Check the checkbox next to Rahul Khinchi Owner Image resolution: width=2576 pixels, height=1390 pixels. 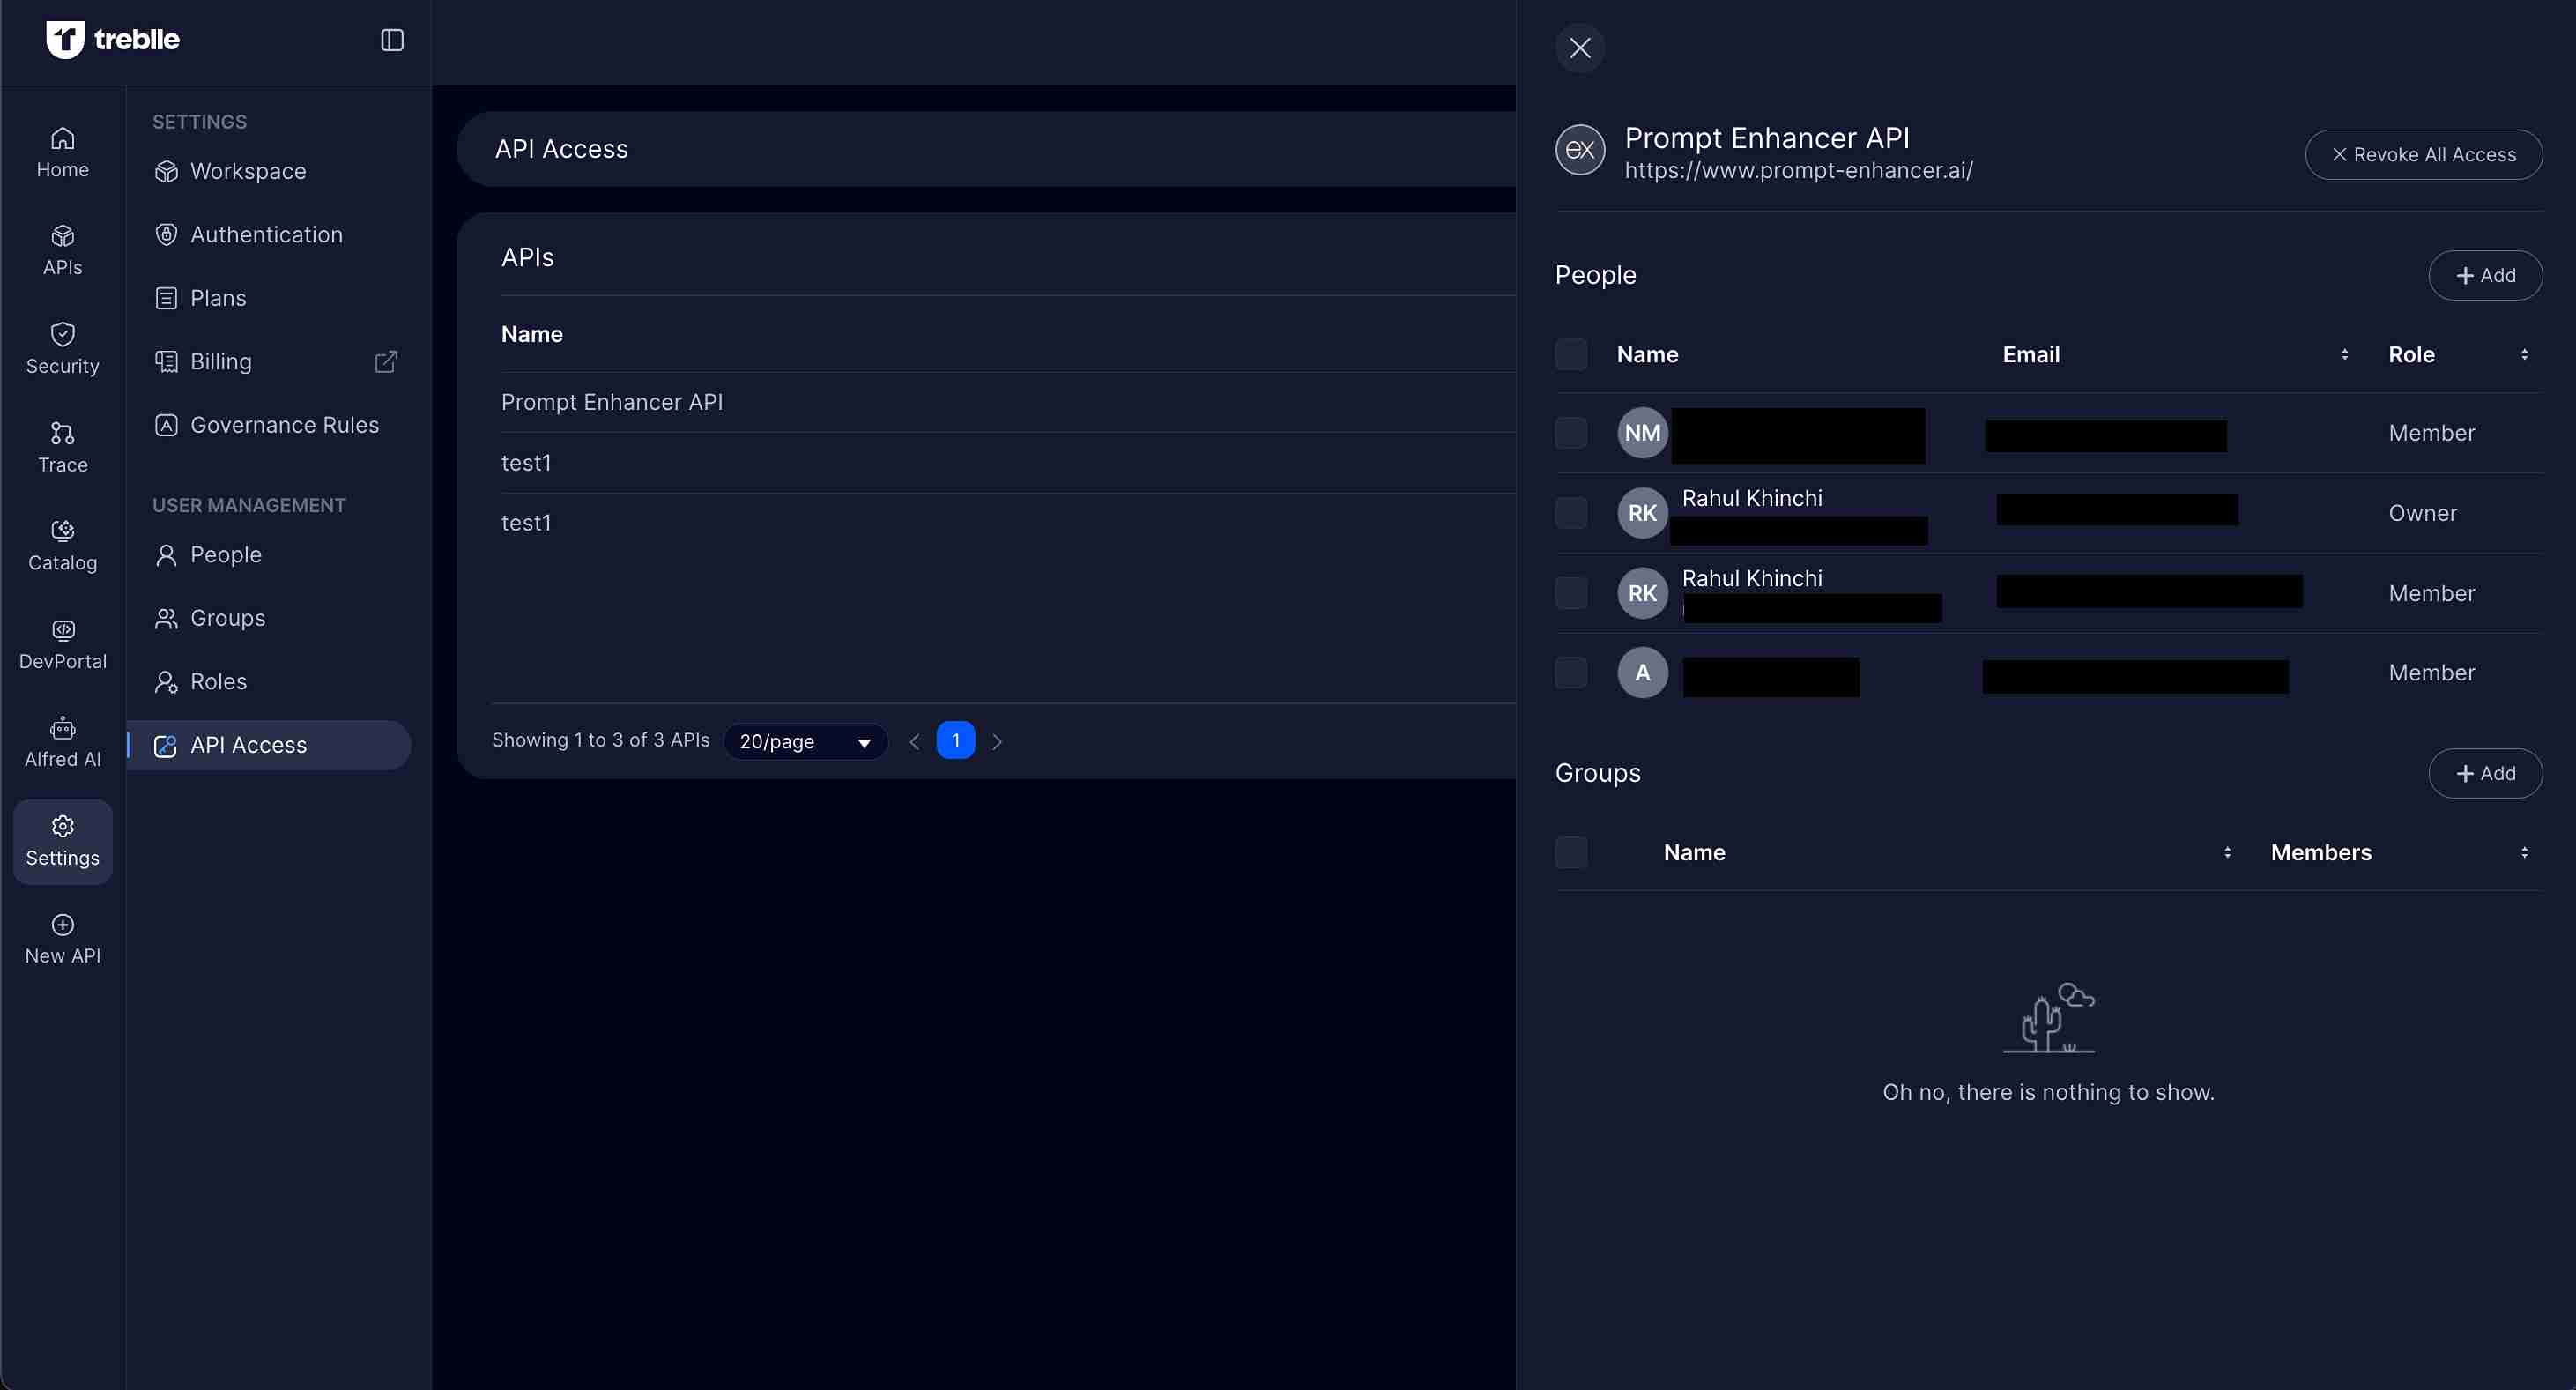(x=1570, y=512)
